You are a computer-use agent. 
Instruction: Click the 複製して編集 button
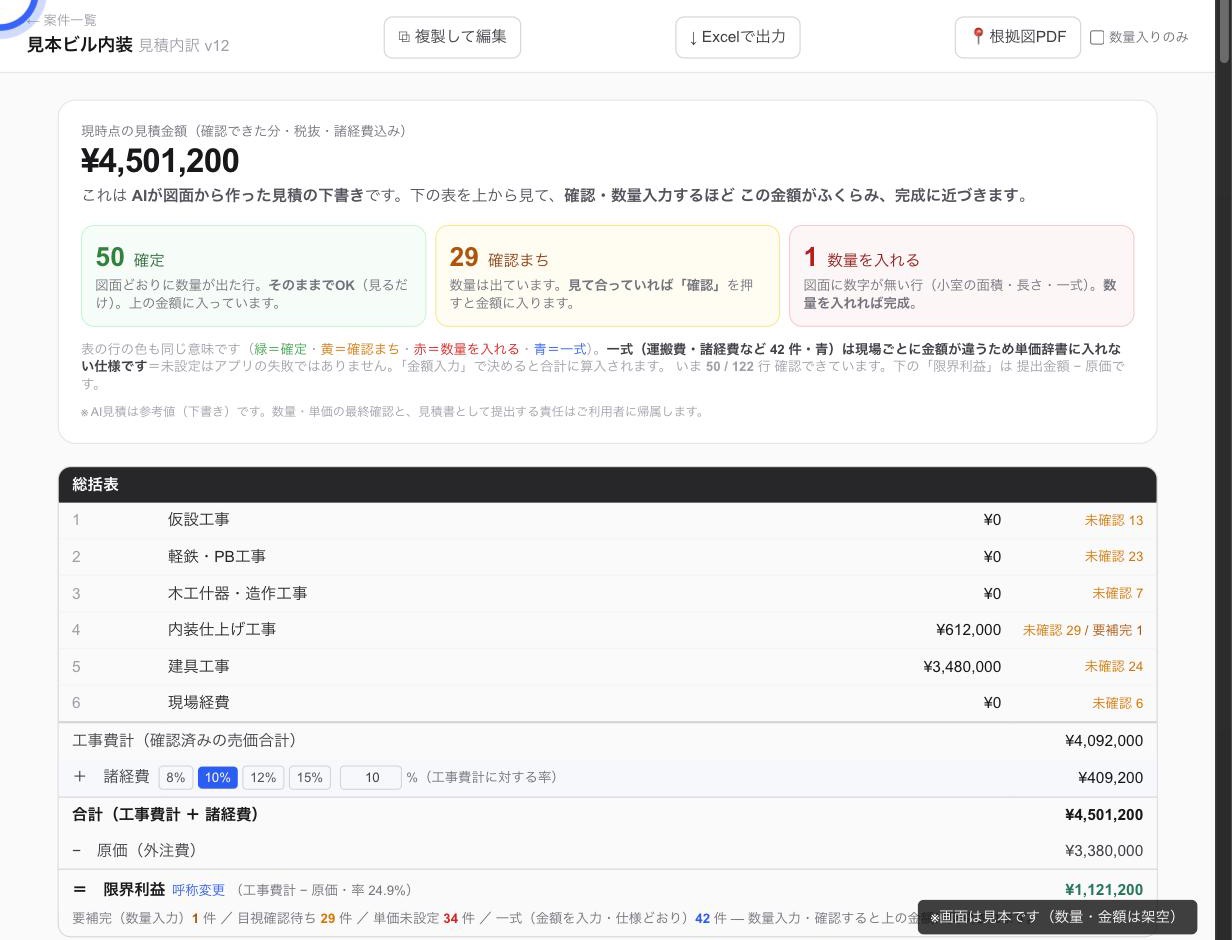coord(452,37)
